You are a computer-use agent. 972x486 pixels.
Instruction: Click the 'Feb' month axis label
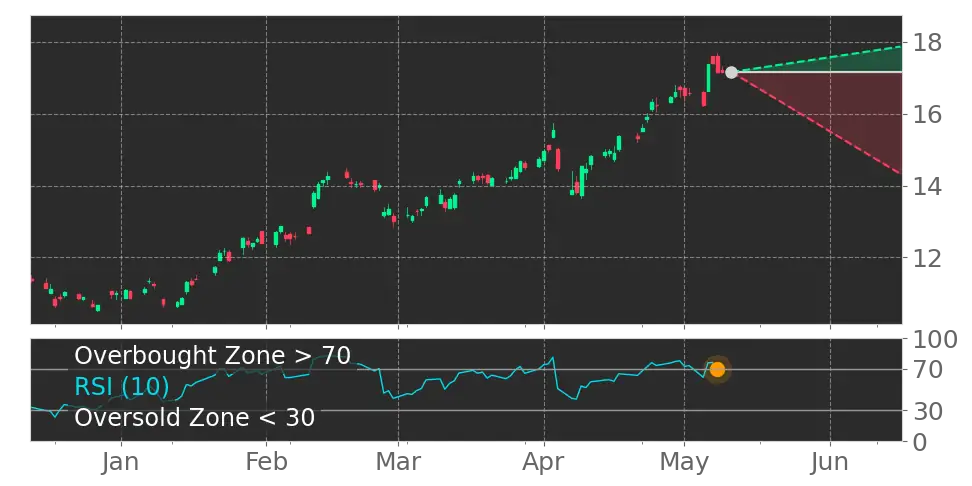(x=267, y=463)
